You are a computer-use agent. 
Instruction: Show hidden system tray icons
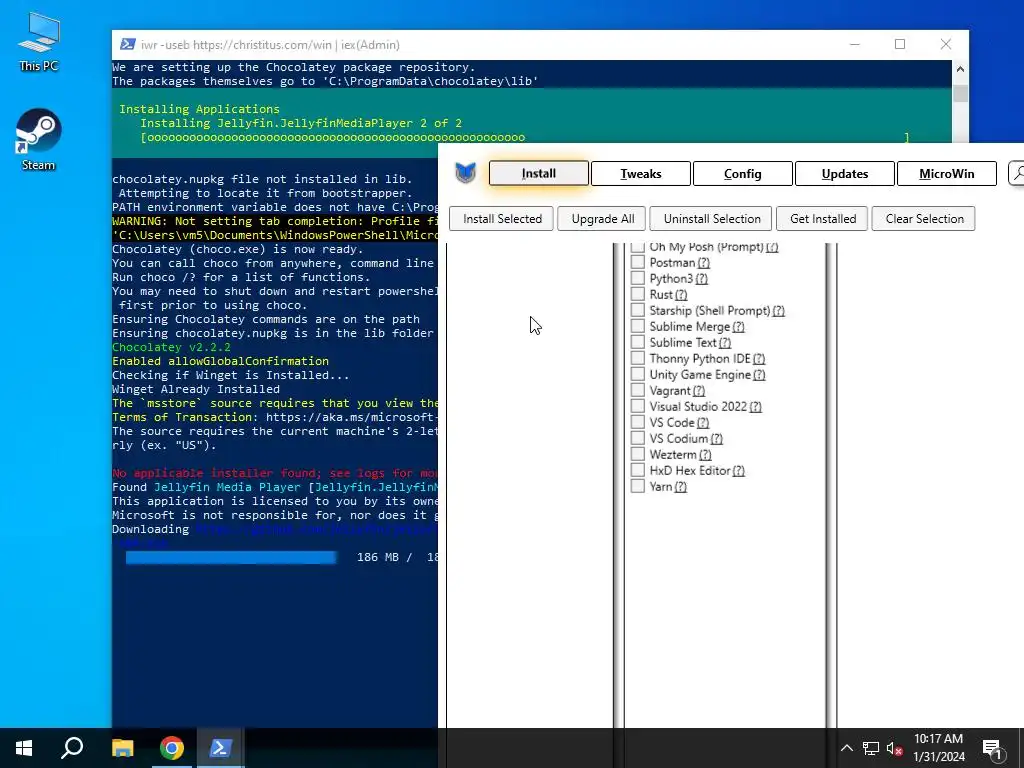point(846,748)
